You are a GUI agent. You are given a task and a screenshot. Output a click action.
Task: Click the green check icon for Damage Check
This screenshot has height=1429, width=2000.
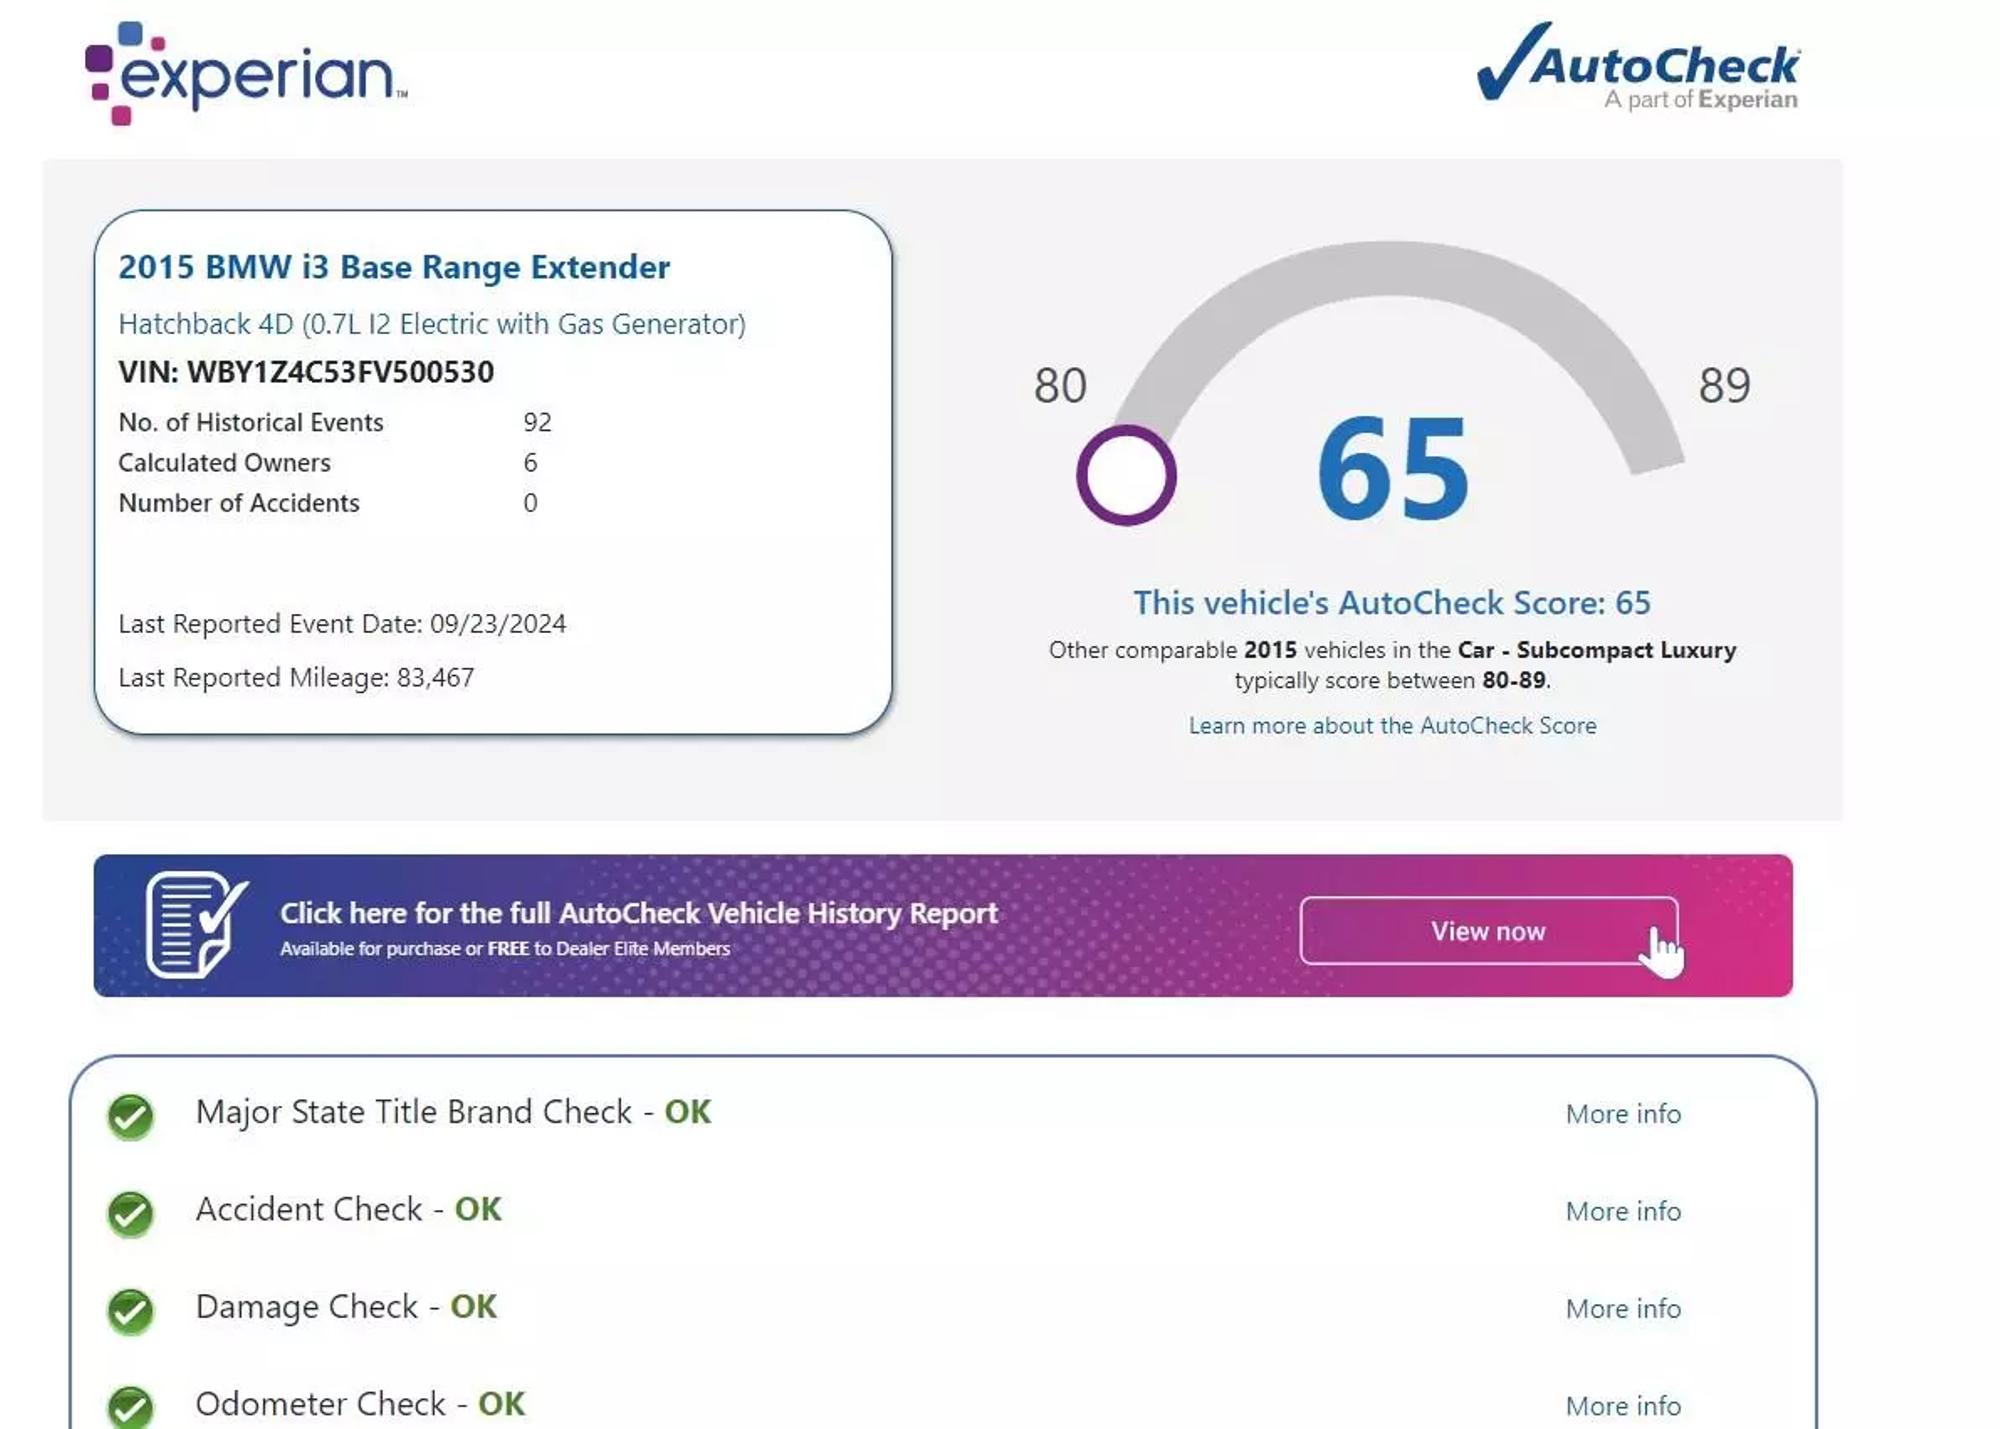(131, 1311)
